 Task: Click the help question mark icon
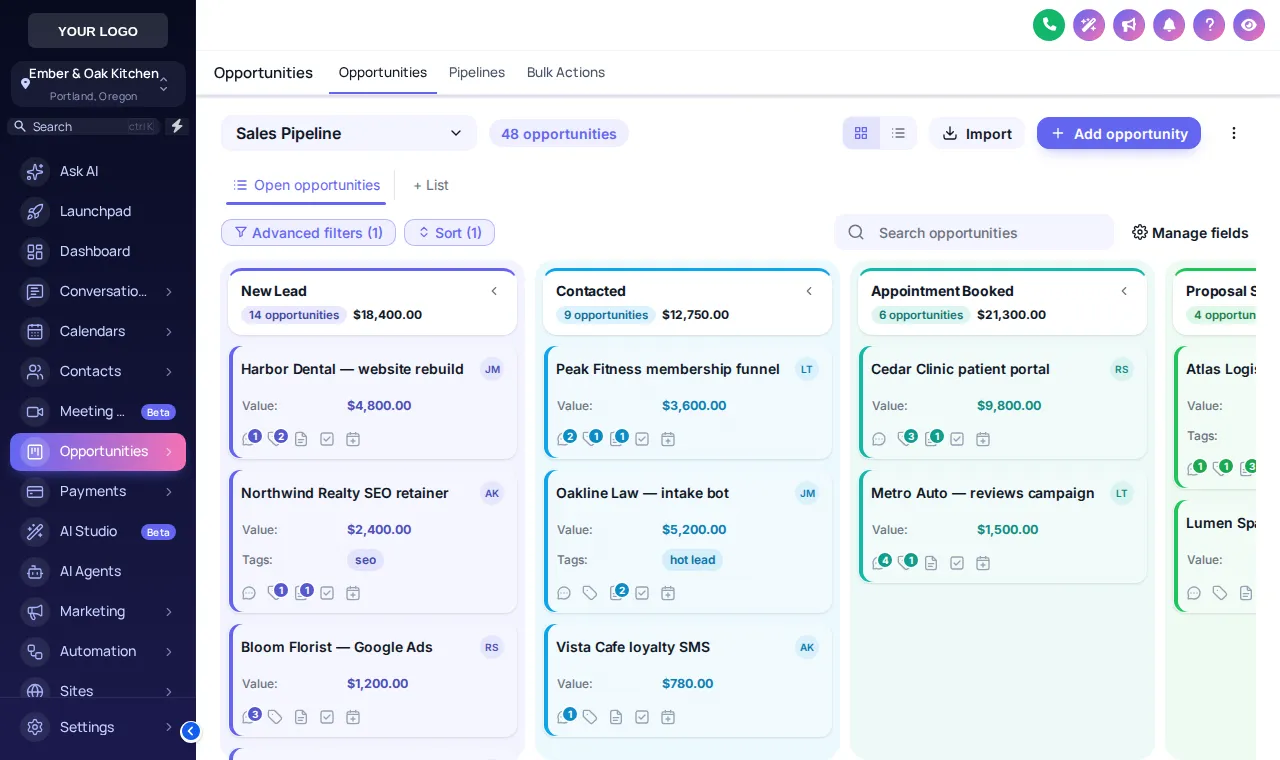click(1209, 25)
